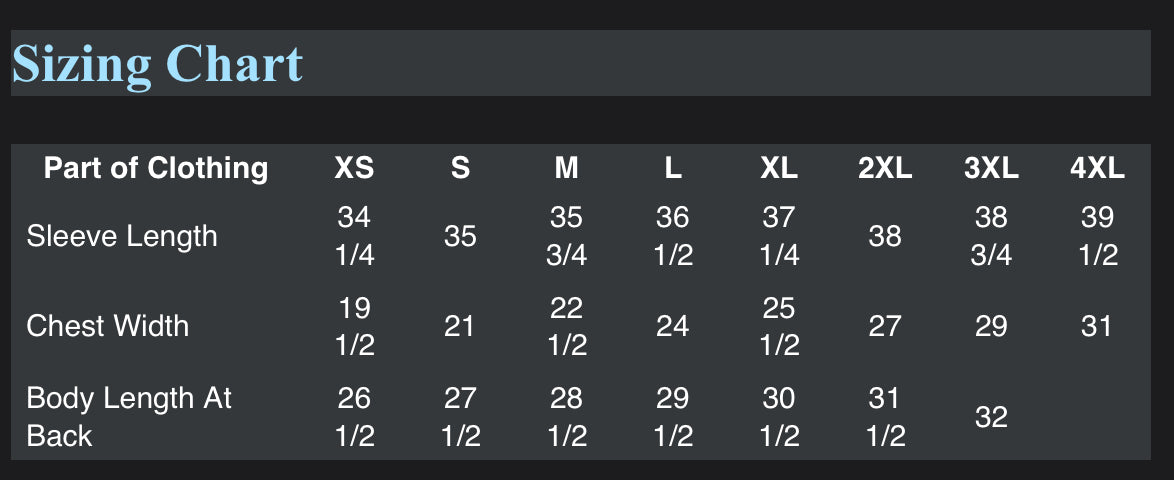Select the XL column header

779,168
